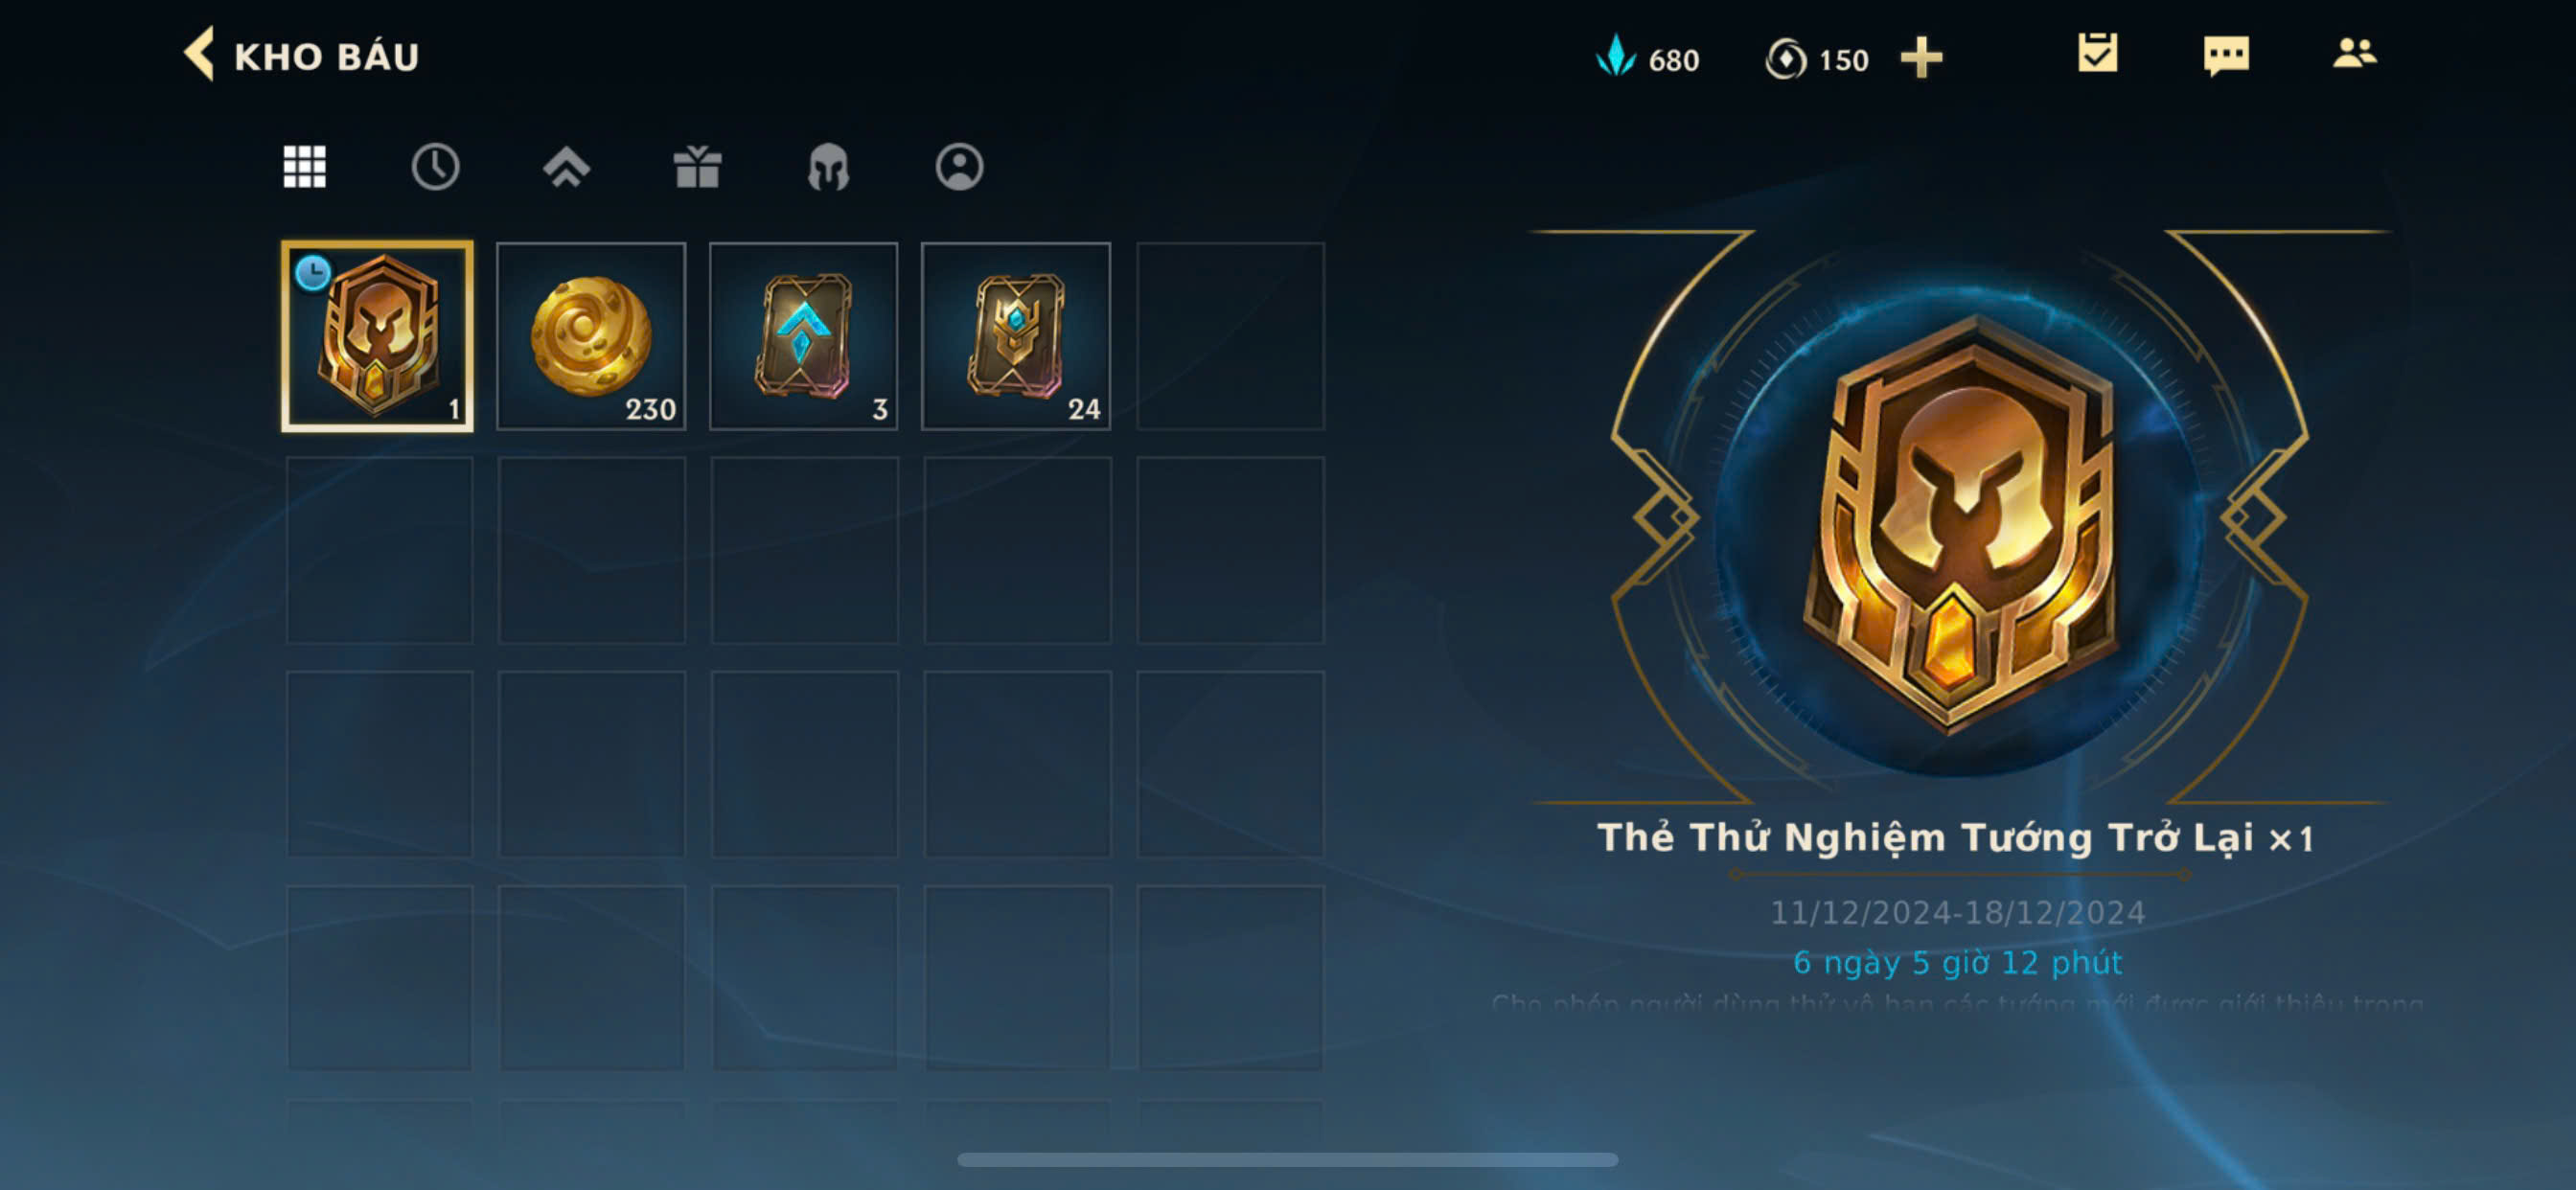Tap the large champion trial card preview
Viewport: 2576px width, 1190px height.
1960,523
